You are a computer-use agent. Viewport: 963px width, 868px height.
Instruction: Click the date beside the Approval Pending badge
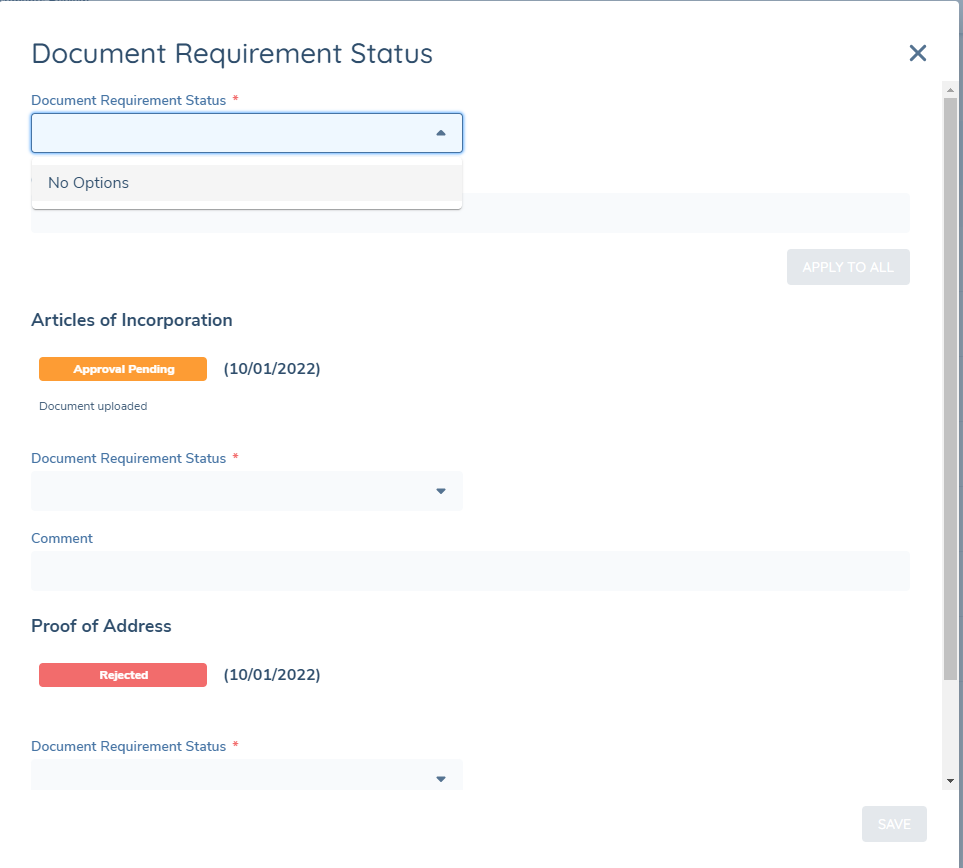(x=272, y=369)
